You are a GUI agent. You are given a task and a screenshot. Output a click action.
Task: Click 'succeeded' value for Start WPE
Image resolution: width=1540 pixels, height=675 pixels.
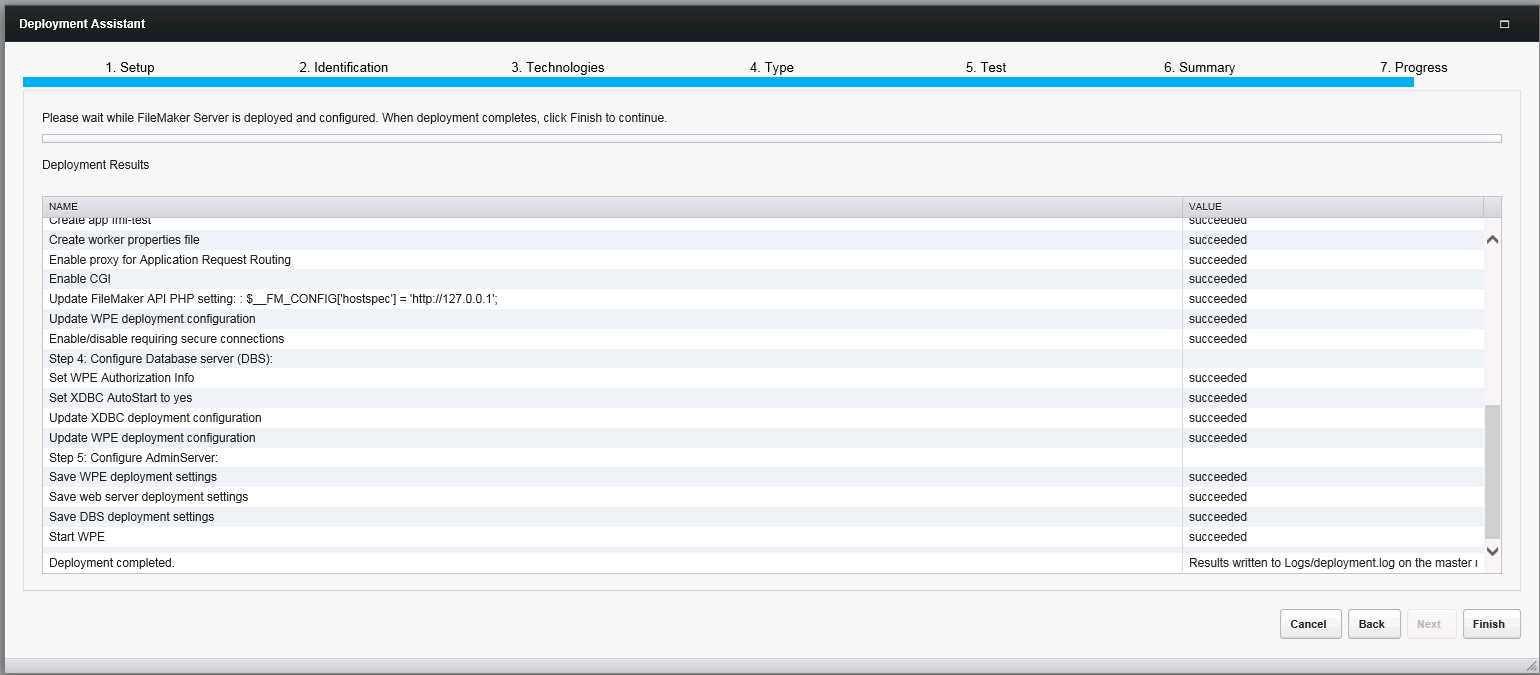coord(1217,537)
